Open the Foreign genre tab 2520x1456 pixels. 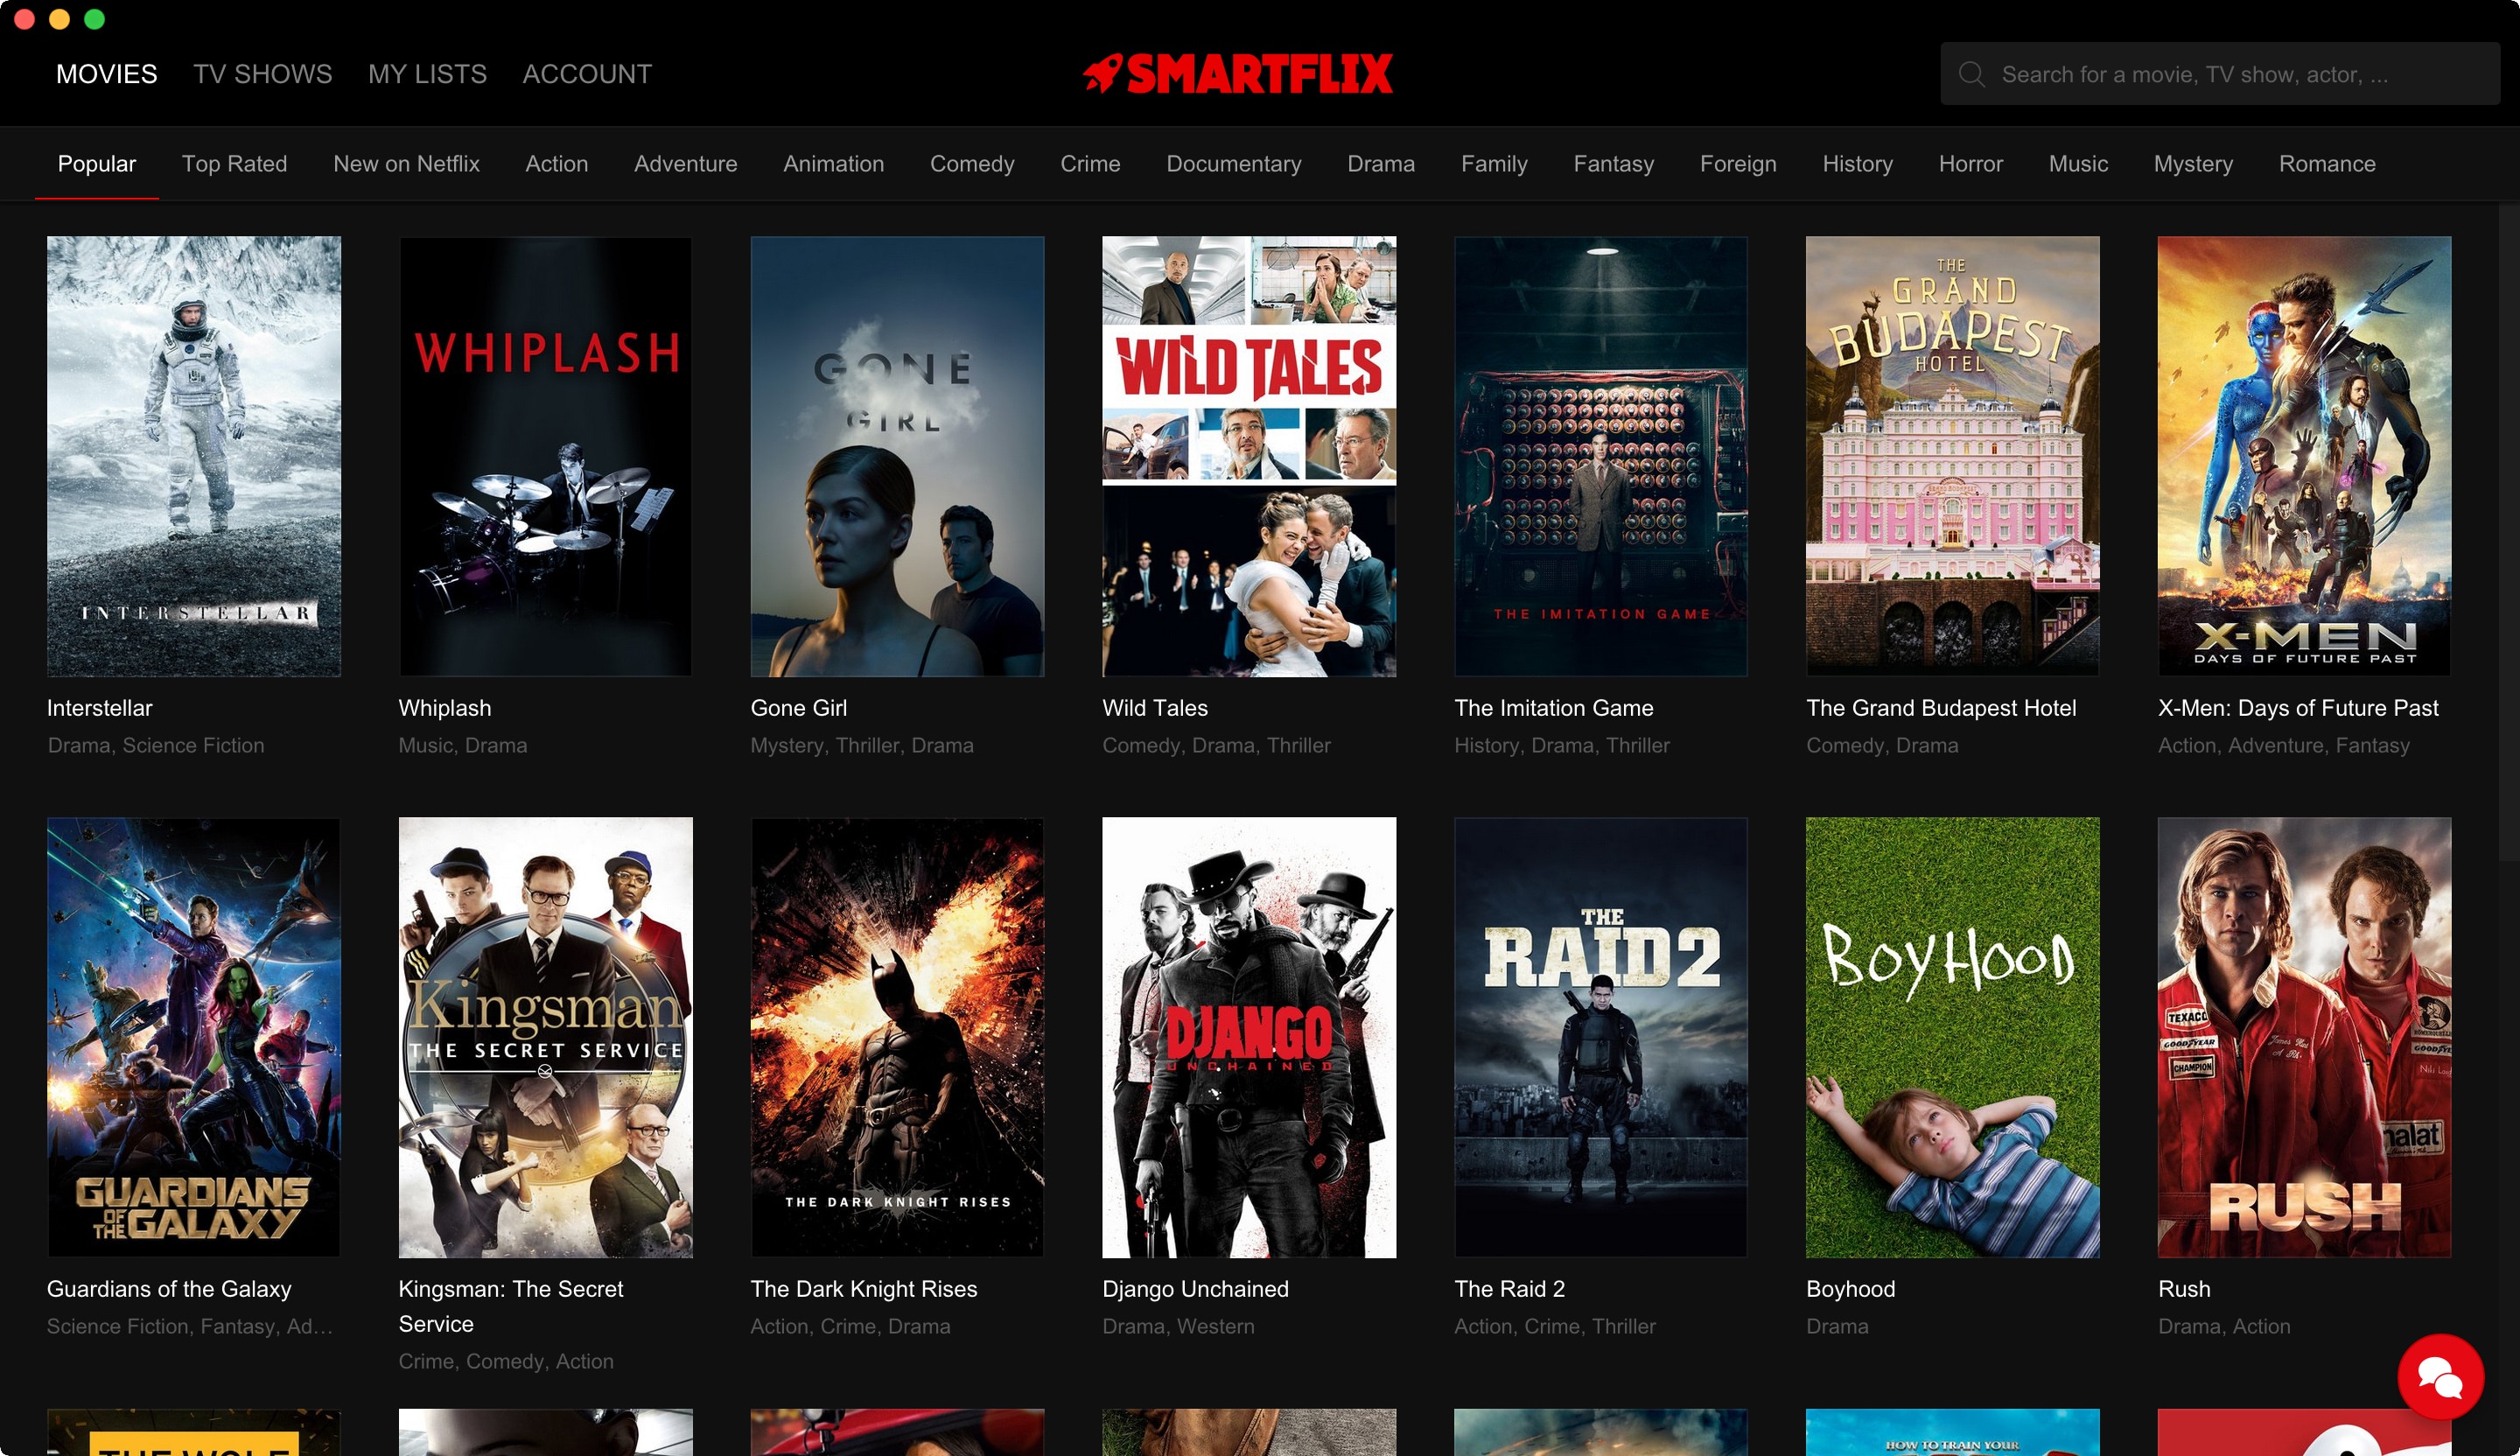(1738, 164)
